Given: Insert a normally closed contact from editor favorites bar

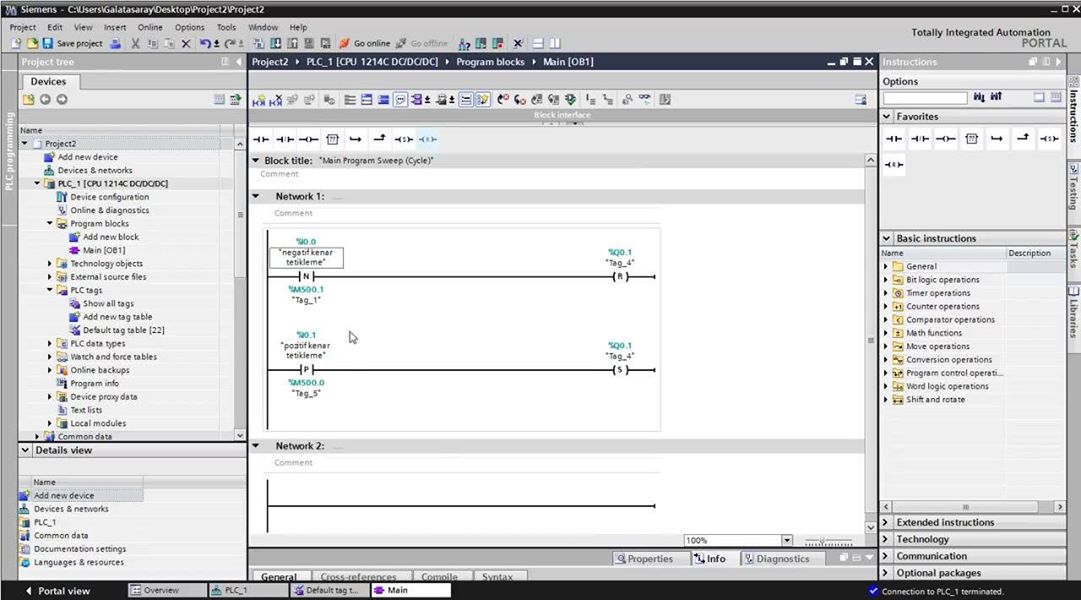Looking at the screenshot, I should point(285,139).
